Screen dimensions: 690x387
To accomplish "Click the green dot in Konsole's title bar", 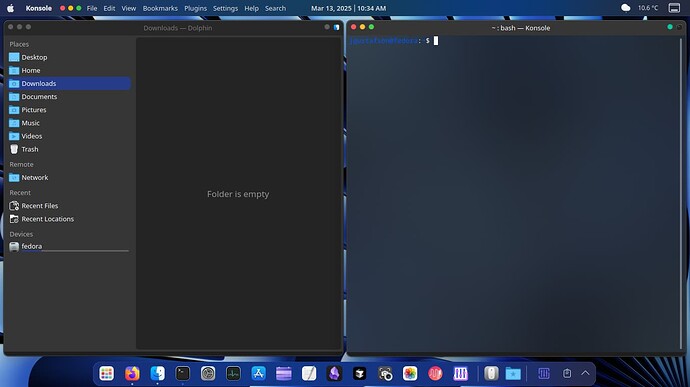I will [670, 27].
